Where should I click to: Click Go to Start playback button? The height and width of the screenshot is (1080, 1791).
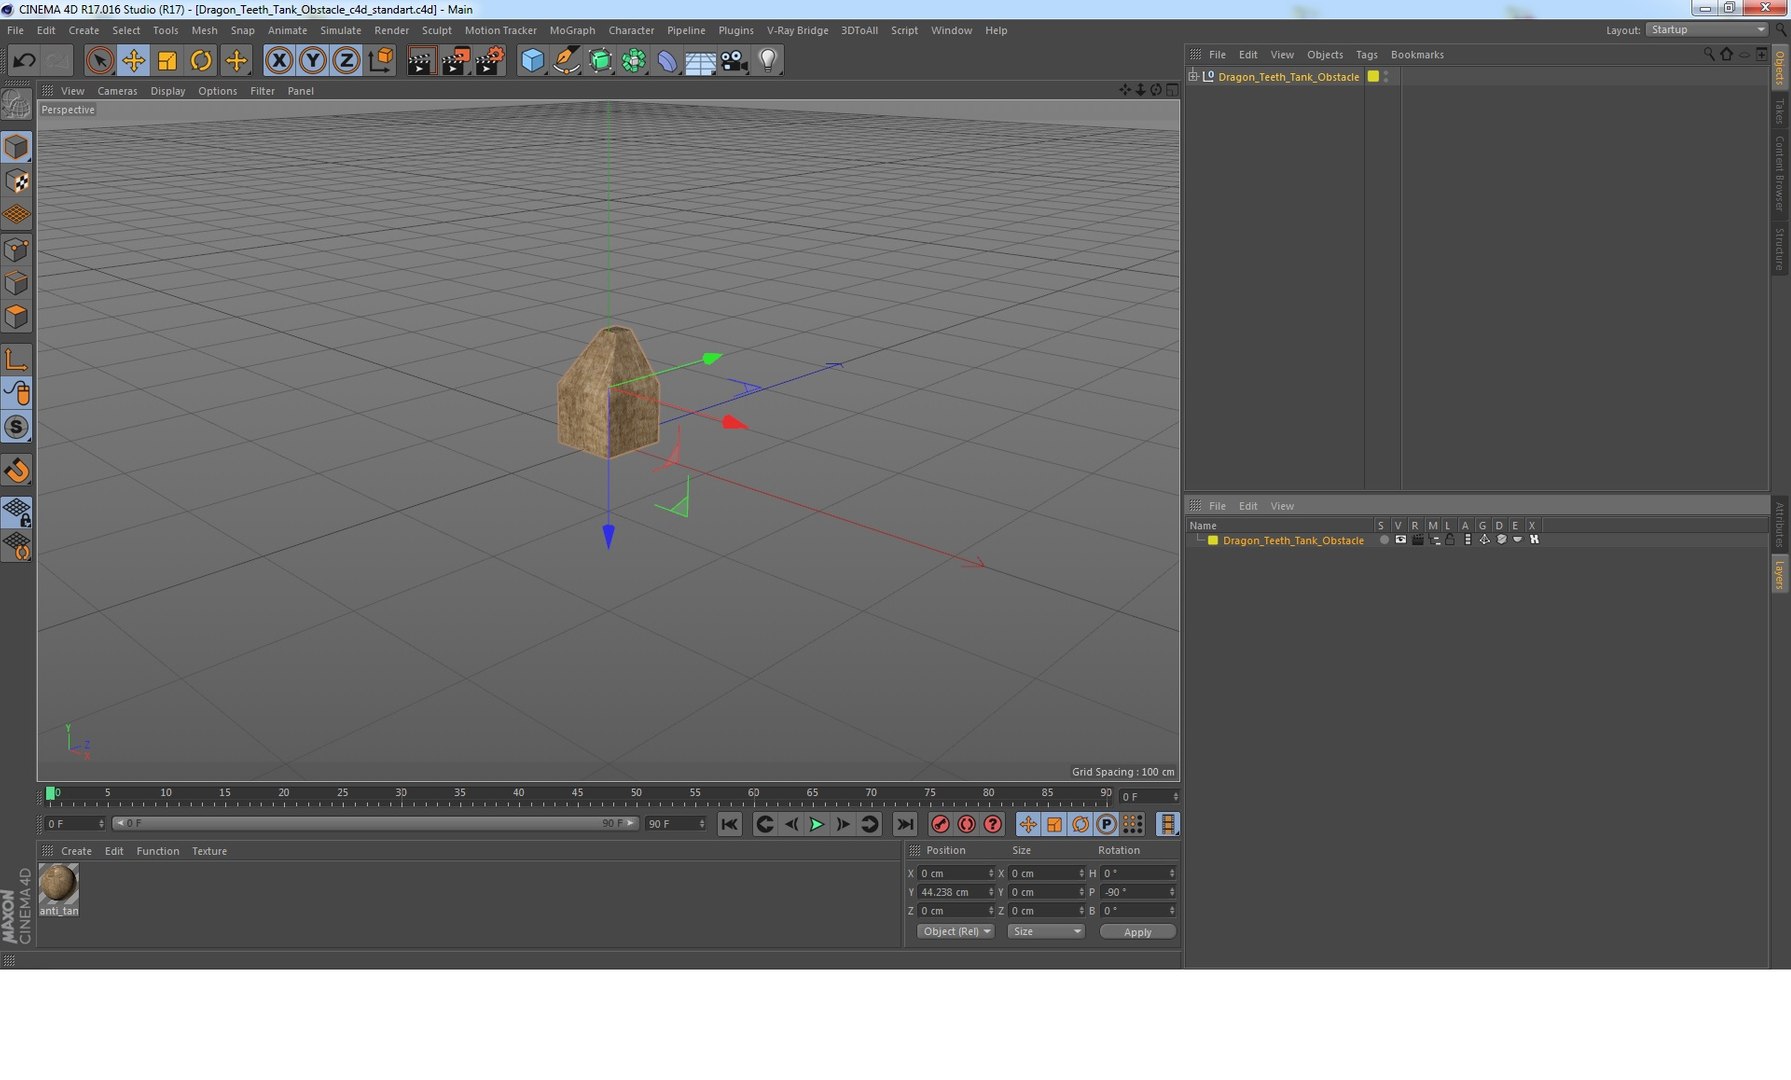tap(730, 824)
